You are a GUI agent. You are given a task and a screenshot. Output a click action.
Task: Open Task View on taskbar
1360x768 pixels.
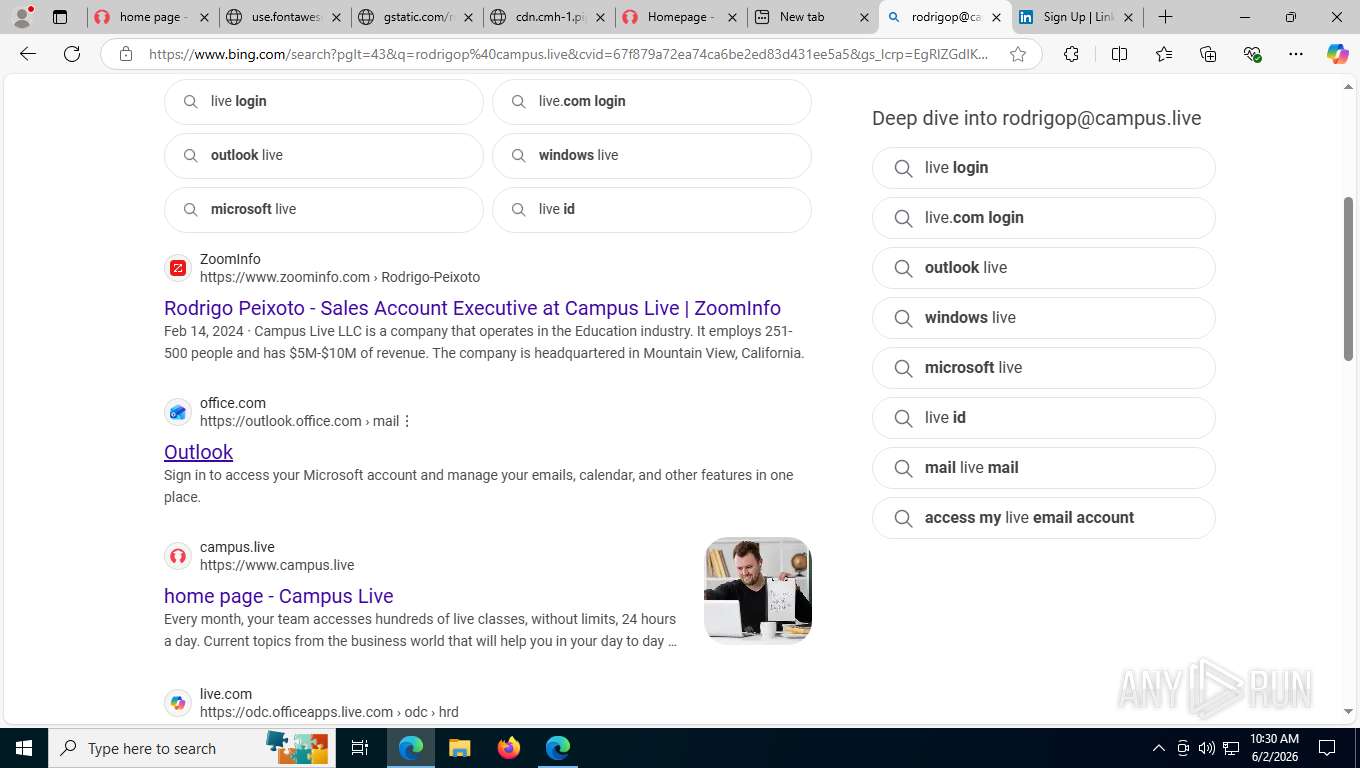[x=360, y=748]
